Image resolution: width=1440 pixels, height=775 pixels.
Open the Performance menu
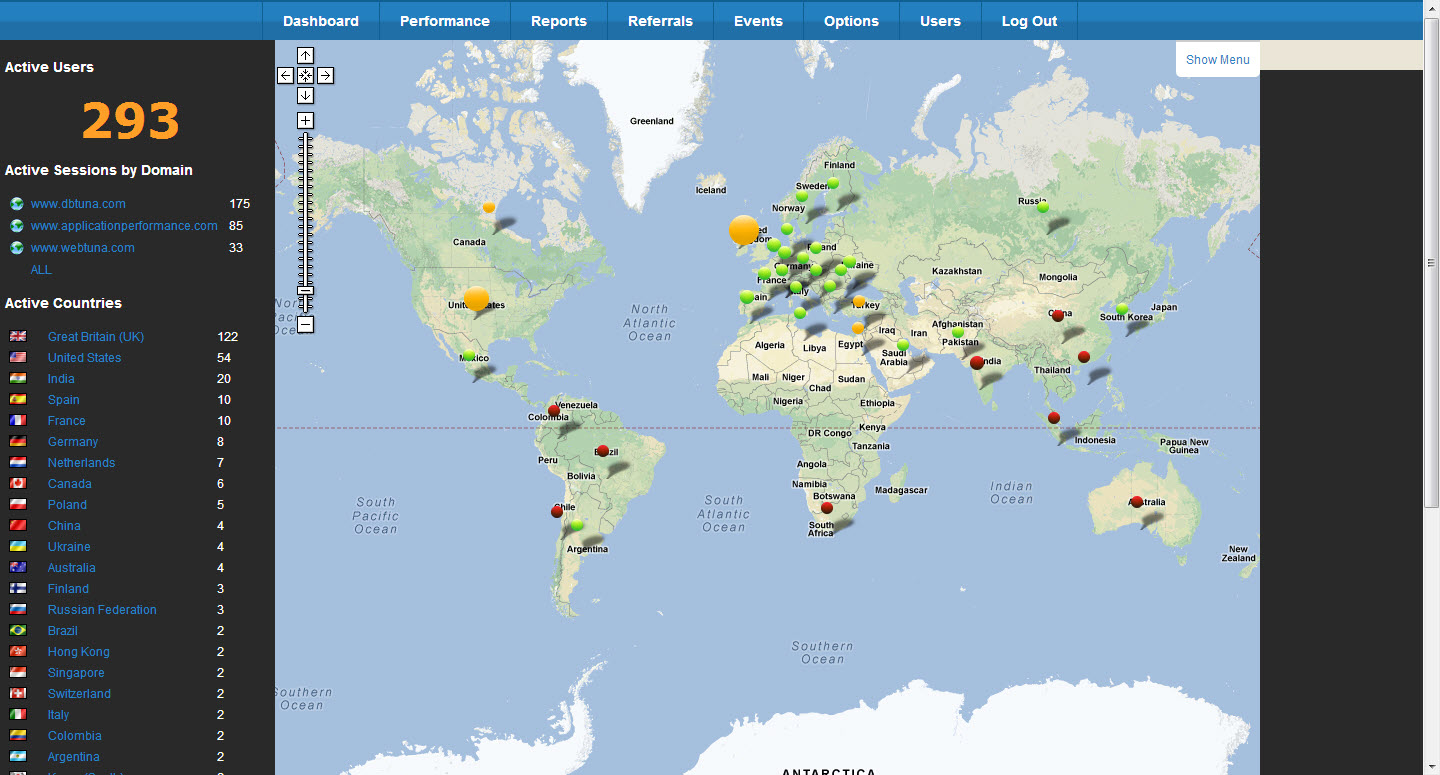click(x=444, y=21)
